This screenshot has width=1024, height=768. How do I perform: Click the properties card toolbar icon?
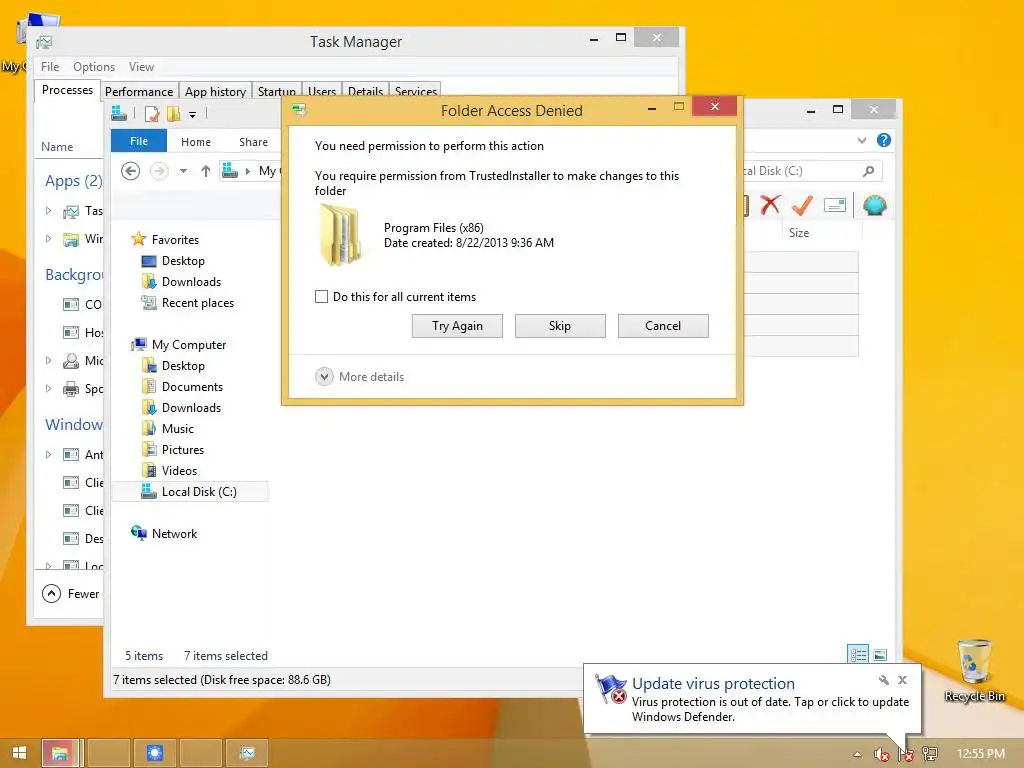click(835, 205)
